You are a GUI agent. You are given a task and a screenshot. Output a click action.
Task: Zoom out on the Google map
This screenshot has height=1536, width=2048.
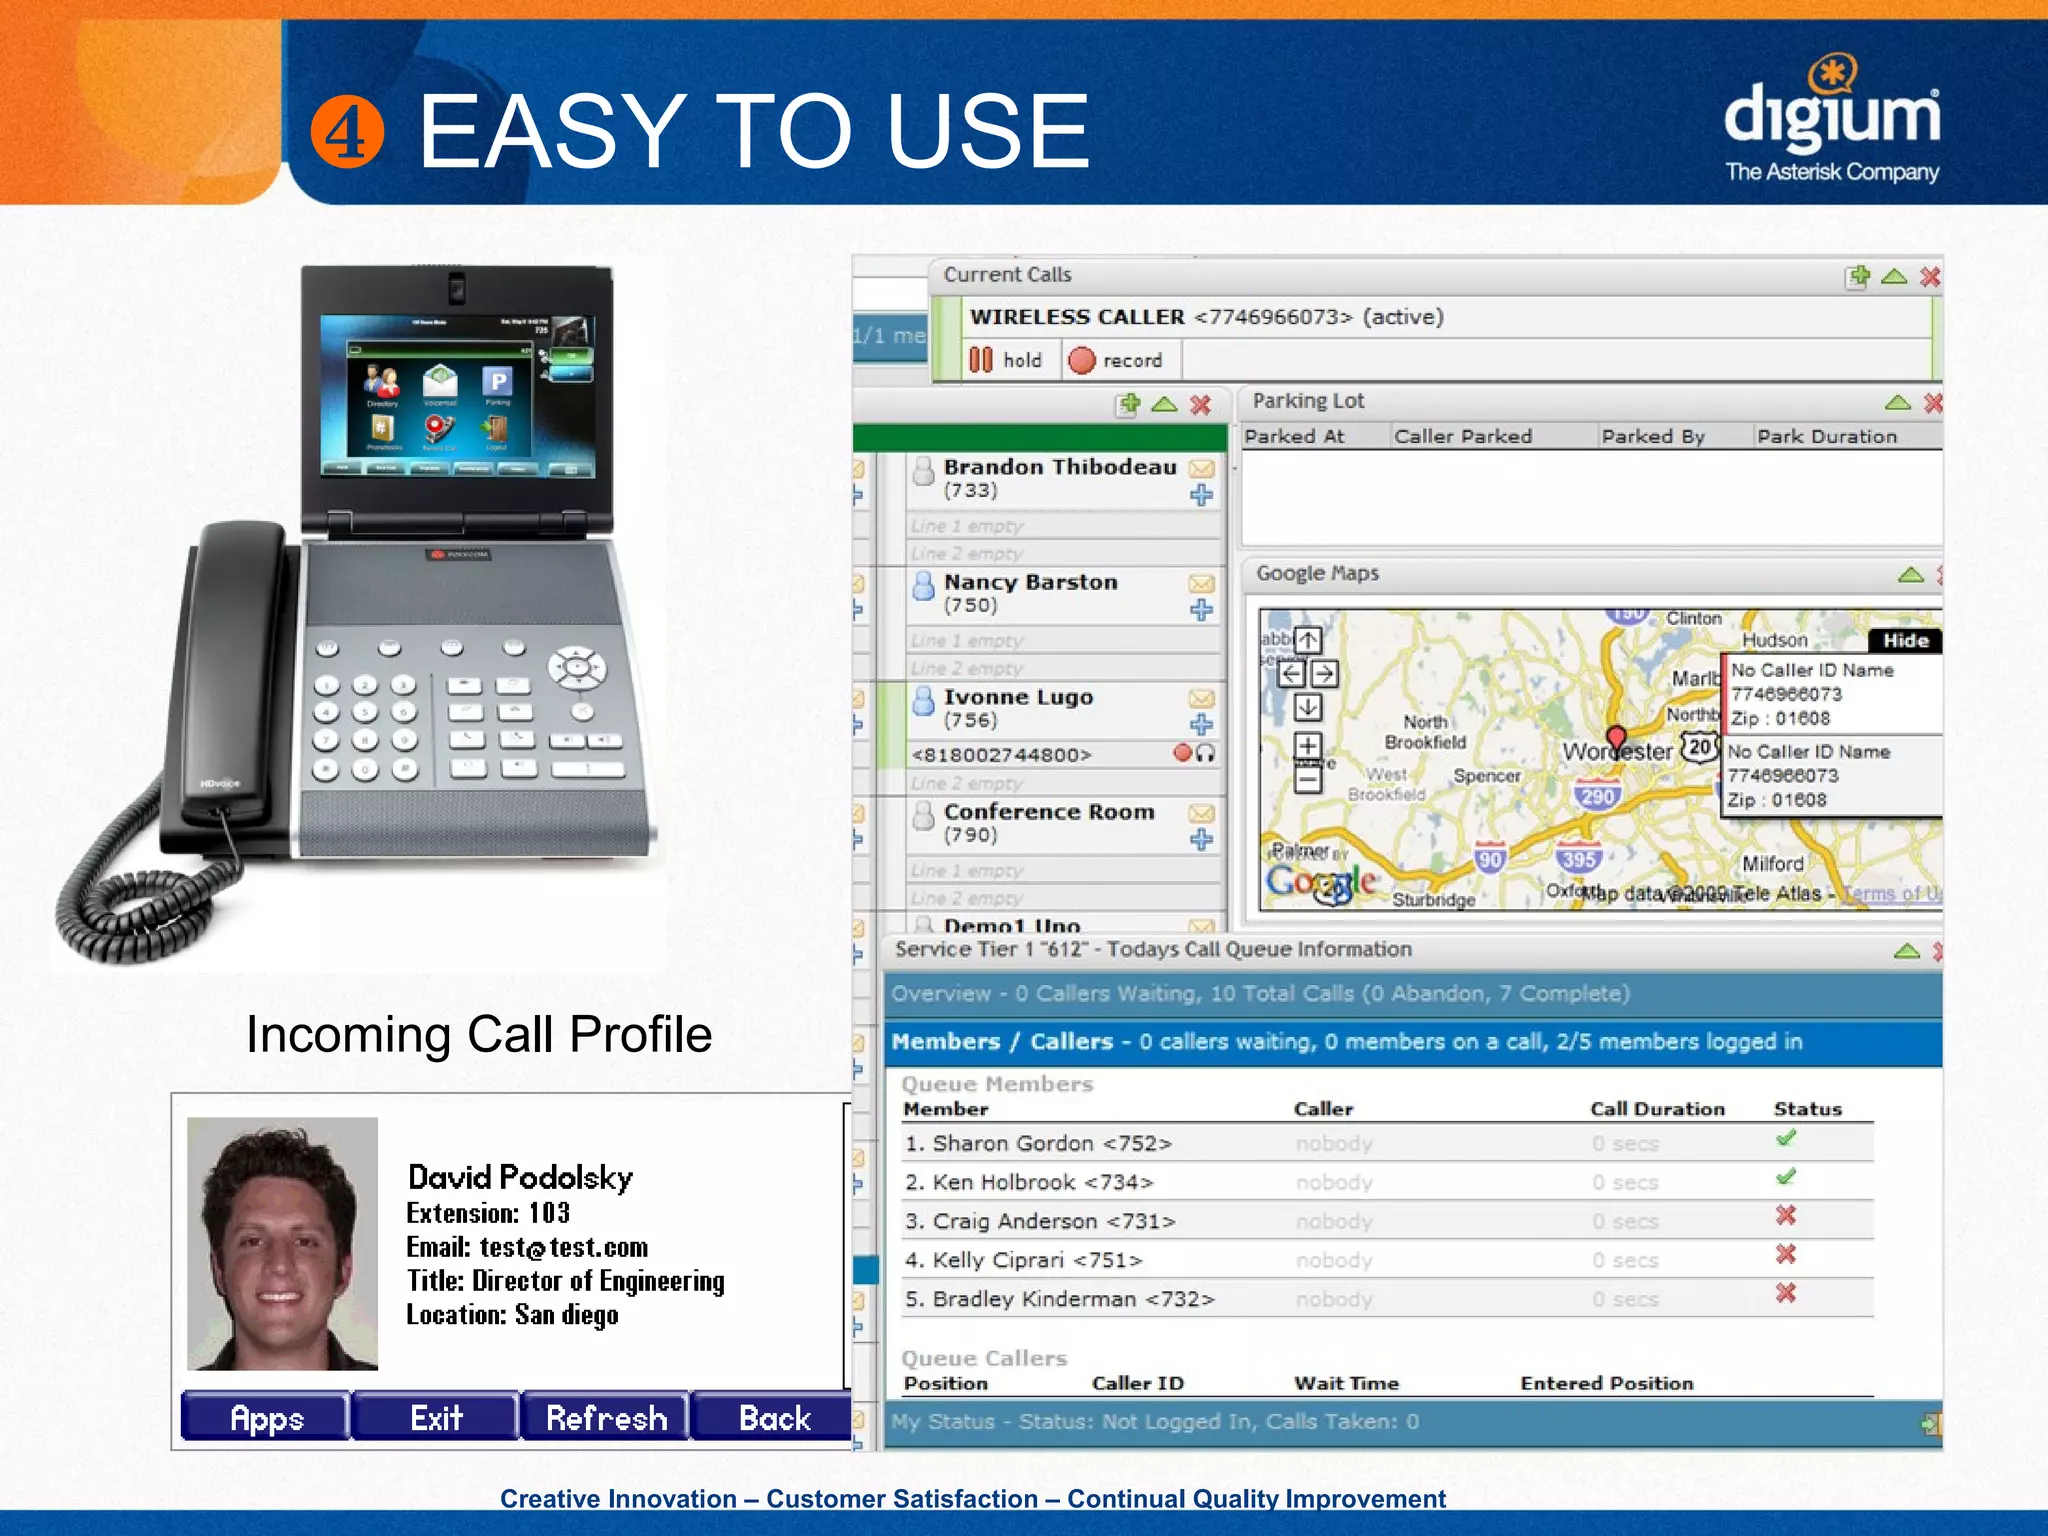(x=1308, y=780)
